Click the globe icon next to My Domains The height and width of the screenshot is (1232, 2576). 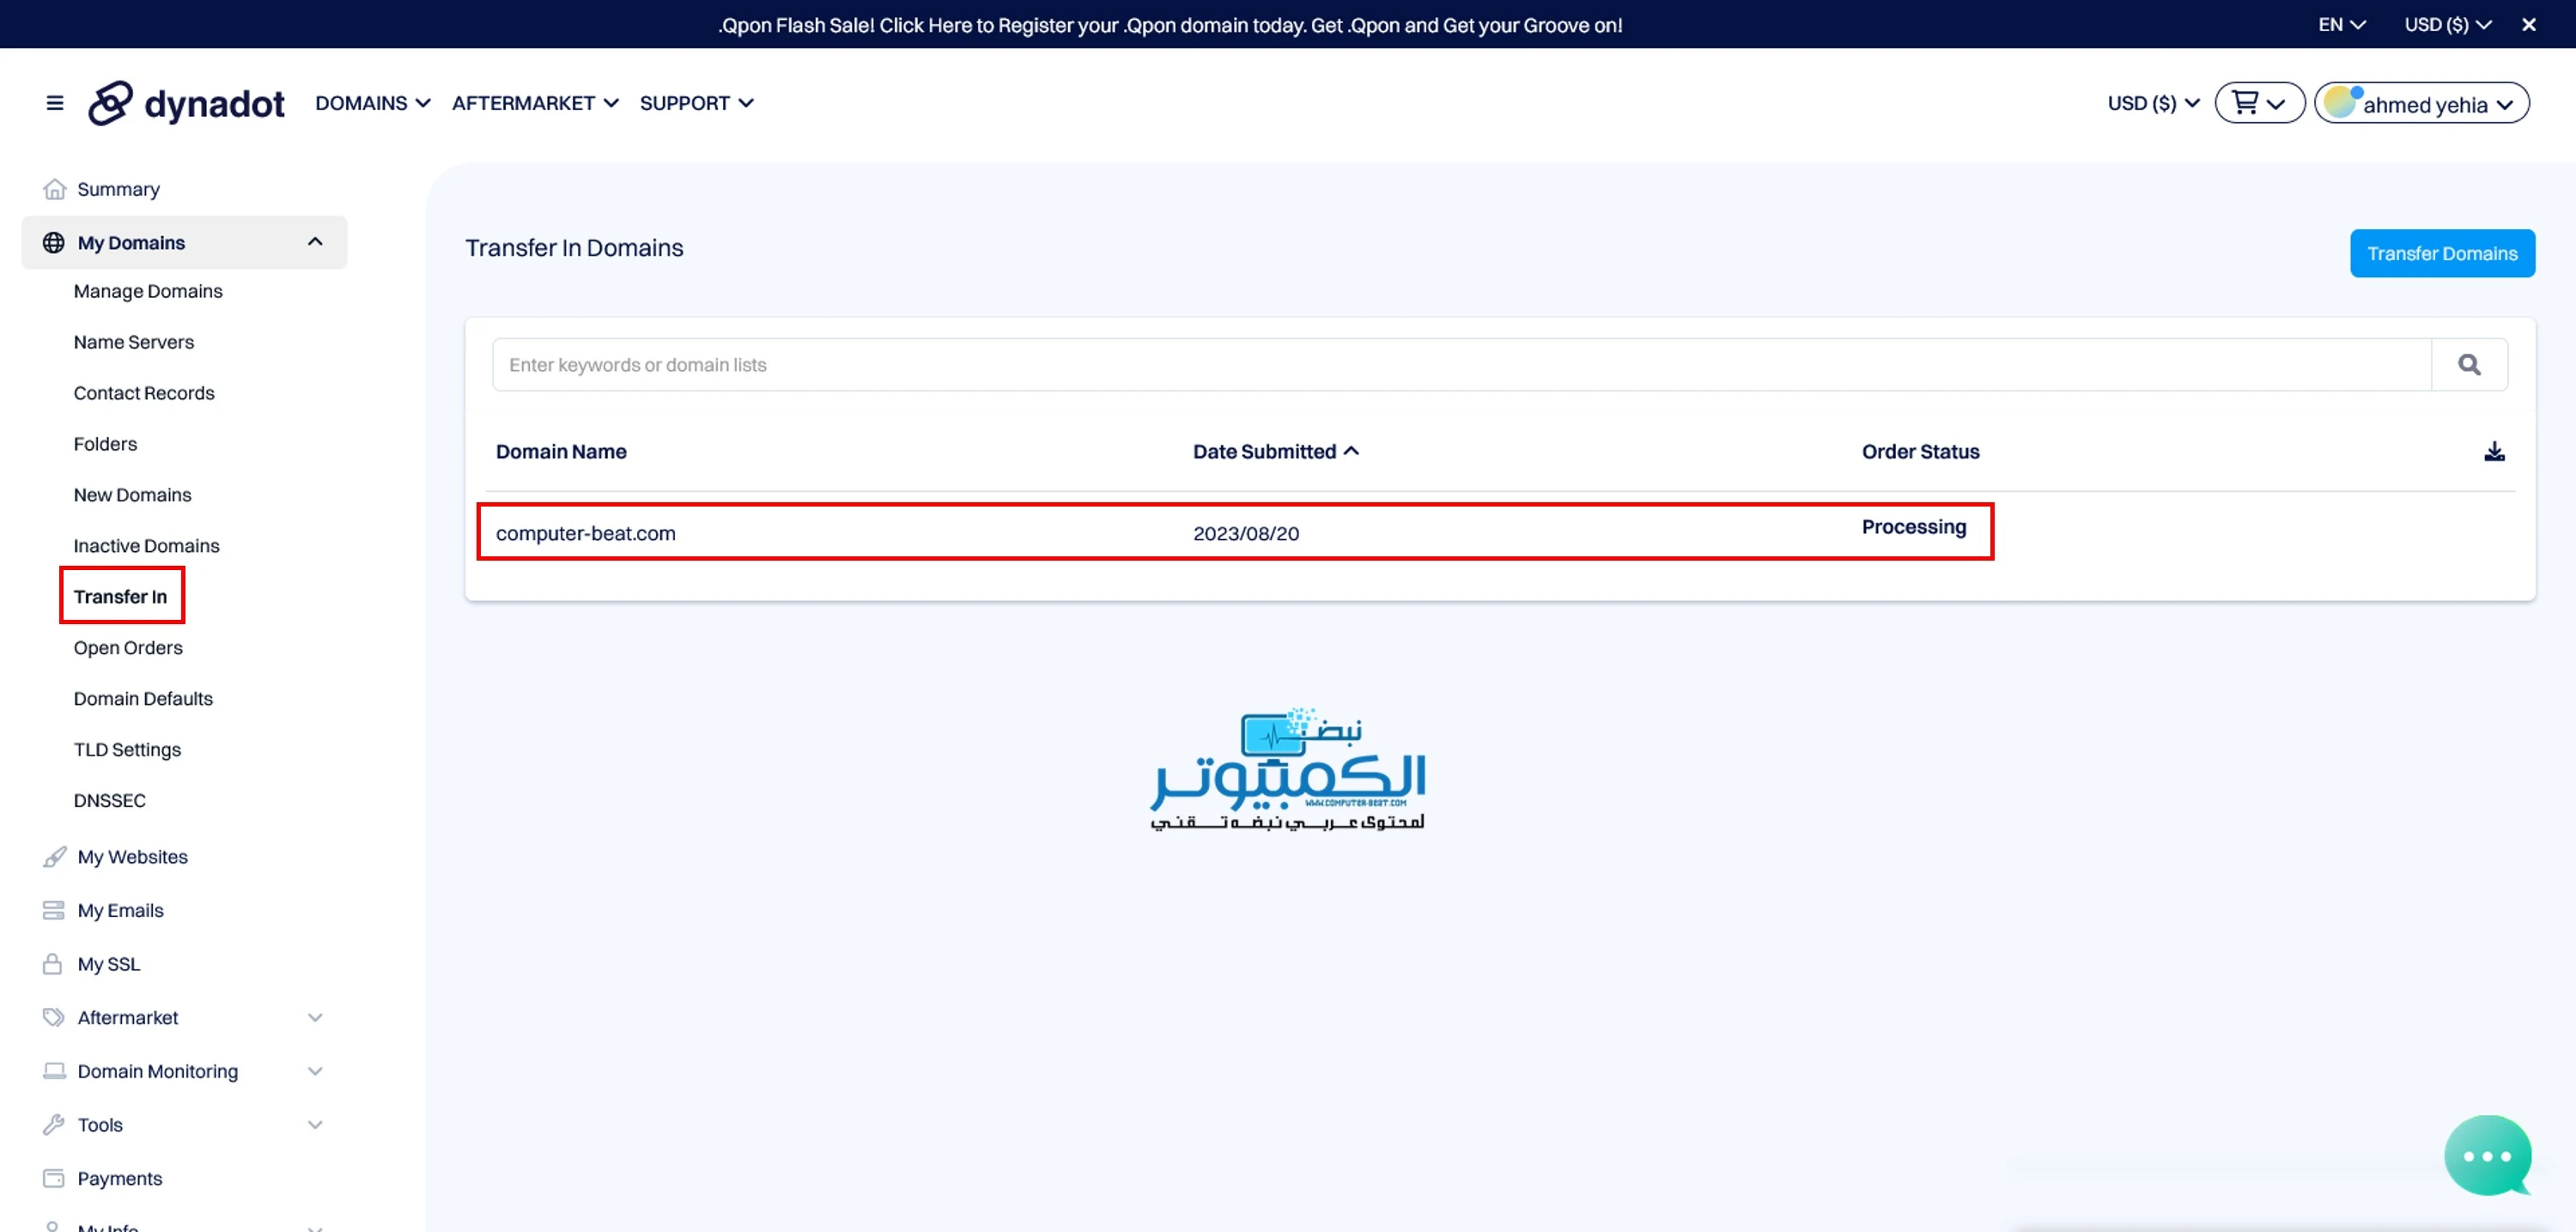(54, 241)
